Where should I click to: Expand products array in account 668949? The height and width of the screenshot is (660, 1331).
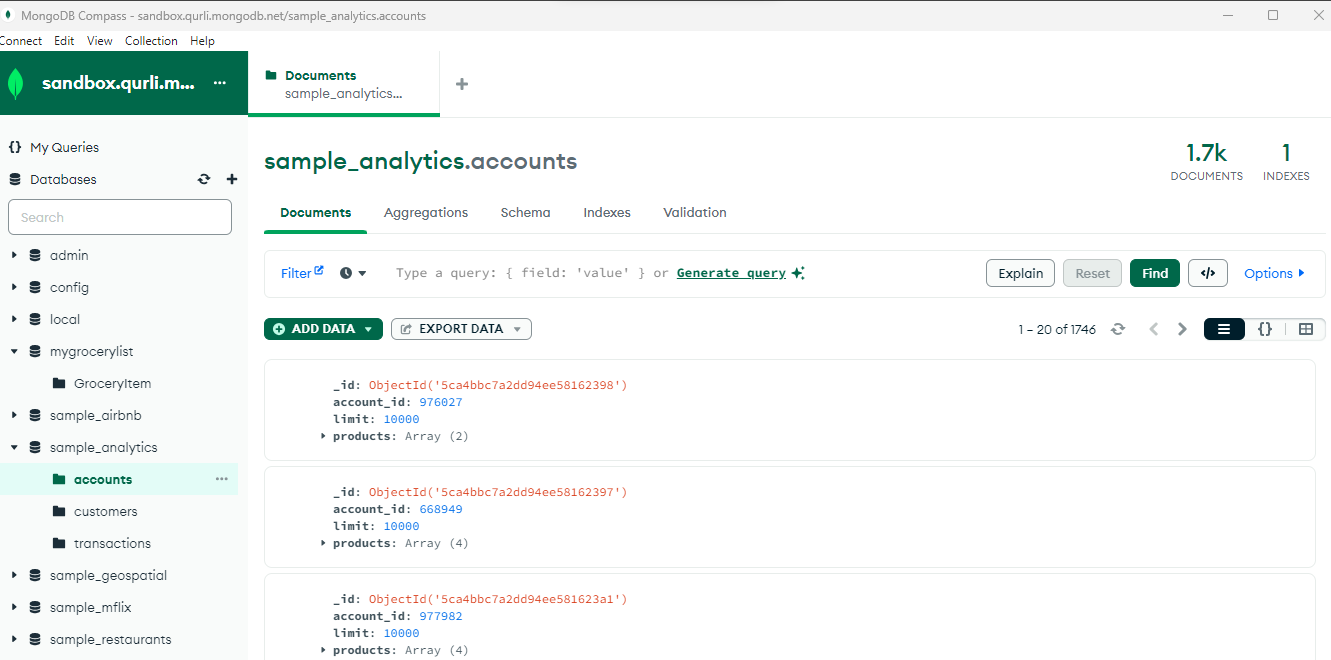click(x=323, y=543)
